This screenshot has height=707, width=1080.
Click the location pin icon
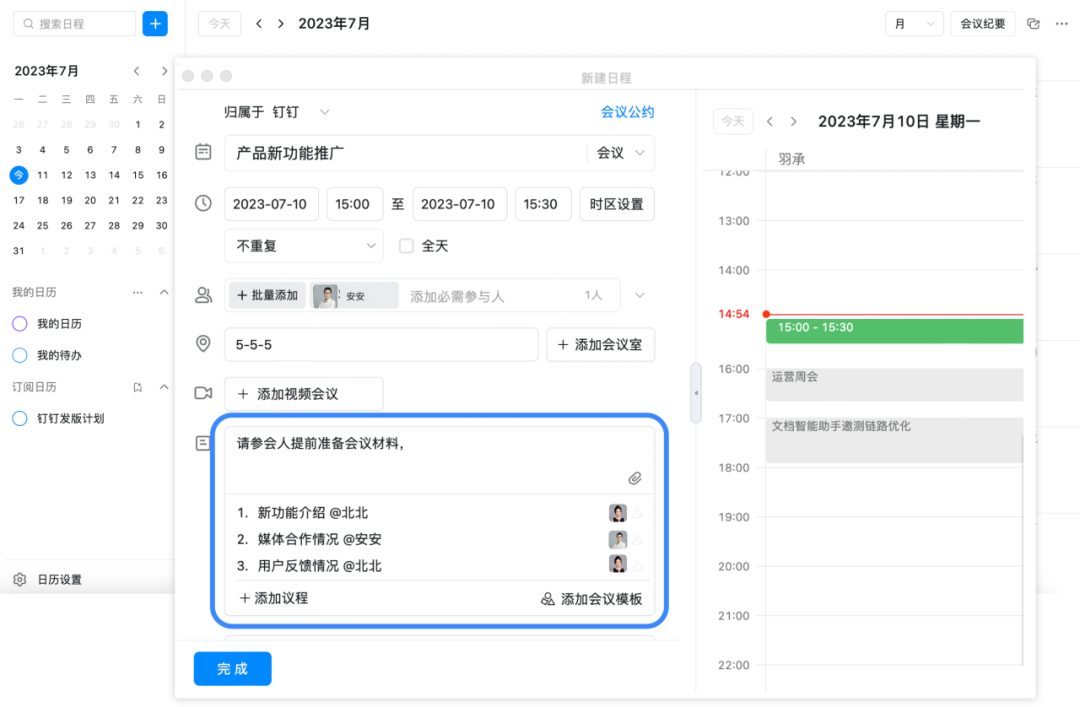click(203, 344)
